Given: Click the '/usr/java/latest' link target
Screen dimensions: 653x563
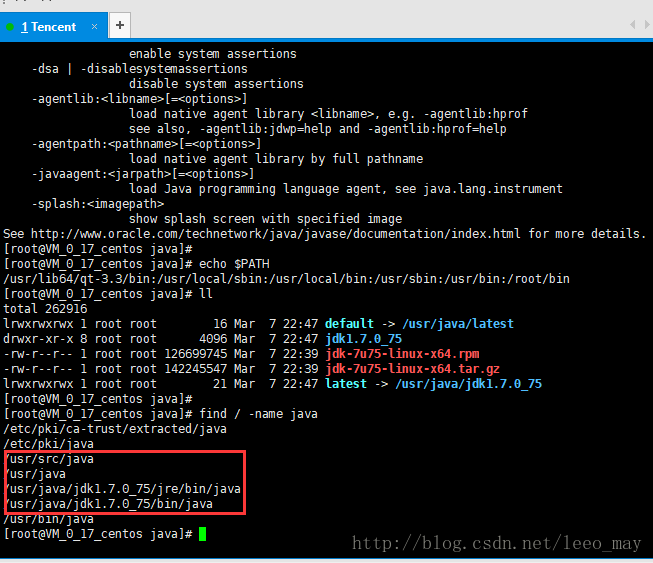Looking at the screenshot, I should (x=458, y=324).
